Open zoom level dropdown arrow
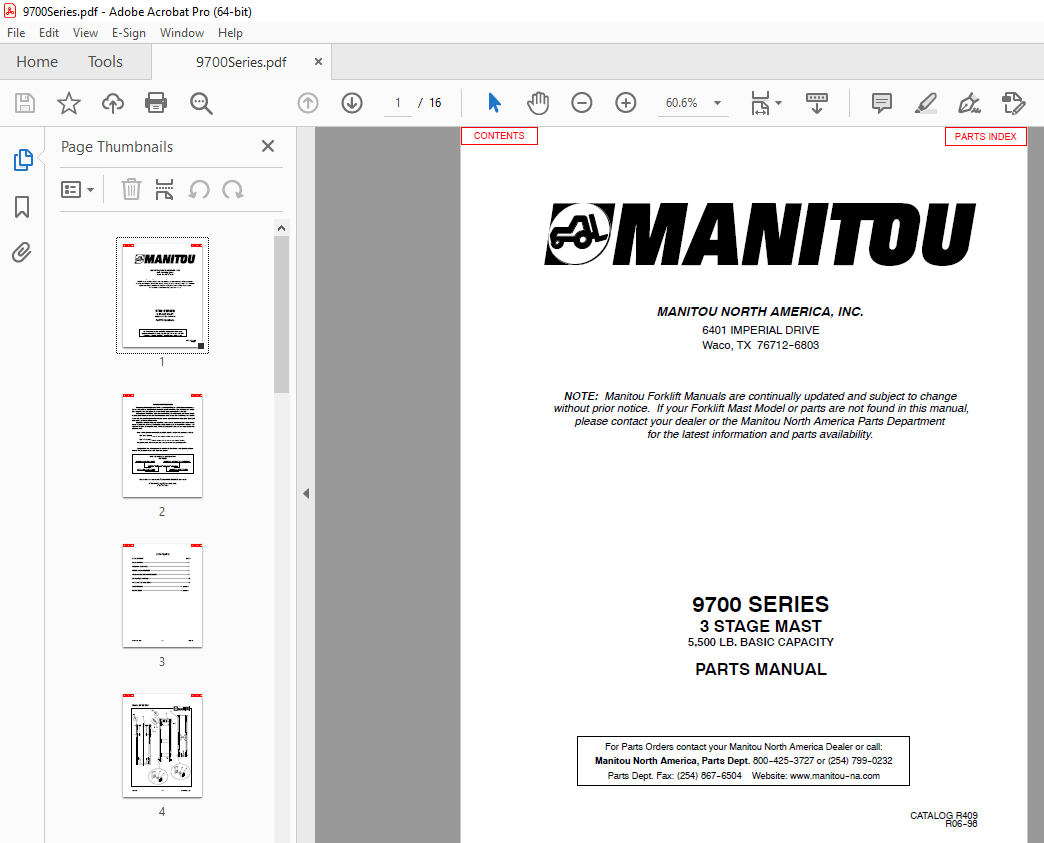Image resolution: width=1044 pixels, height=843 pixels. [717, 103]
